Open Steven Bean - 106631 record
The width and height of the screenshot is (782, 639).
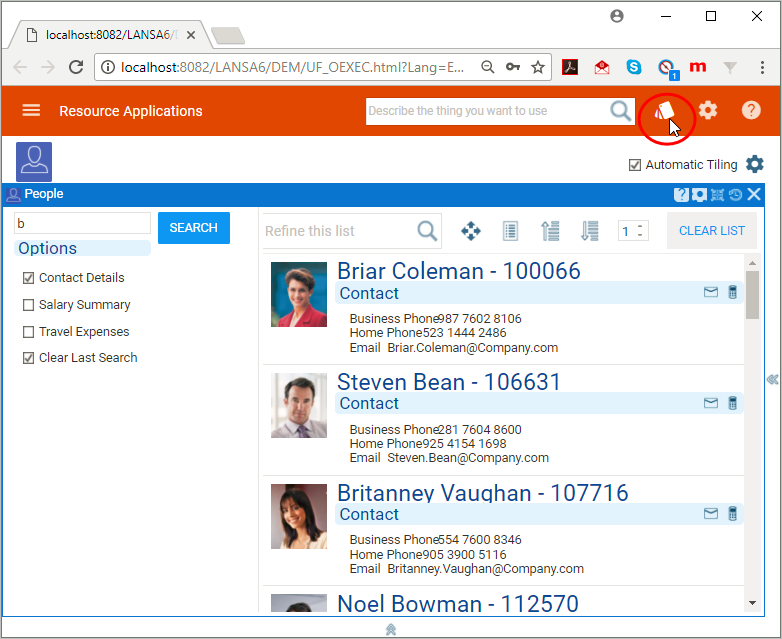click(449, 382)
